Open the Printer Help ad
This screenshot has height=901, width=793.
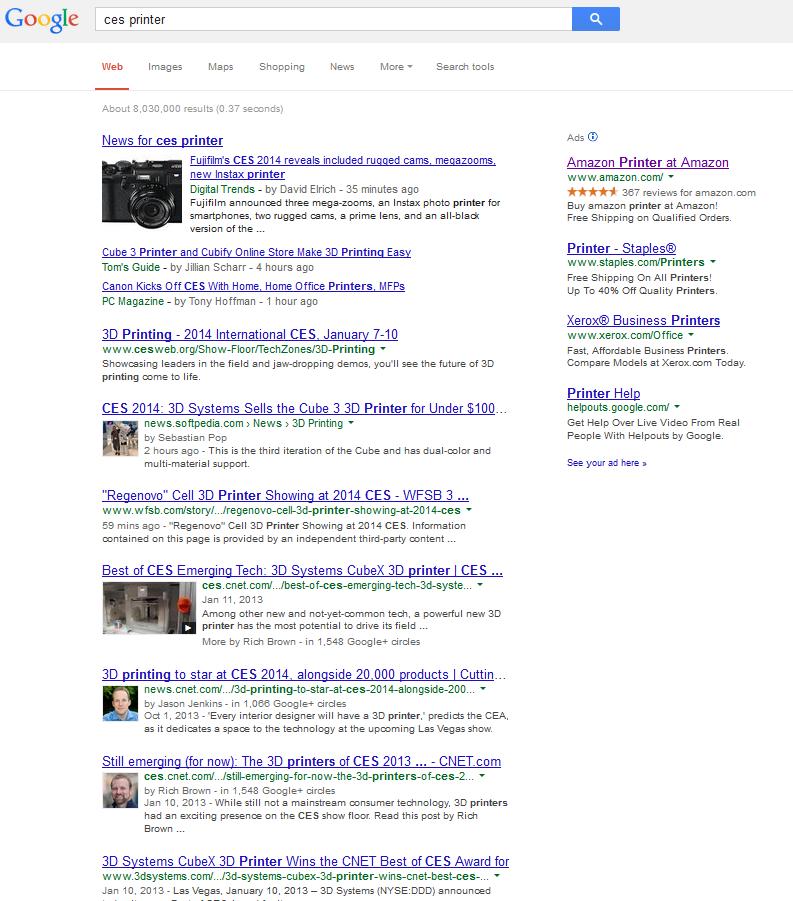(603, 393)
